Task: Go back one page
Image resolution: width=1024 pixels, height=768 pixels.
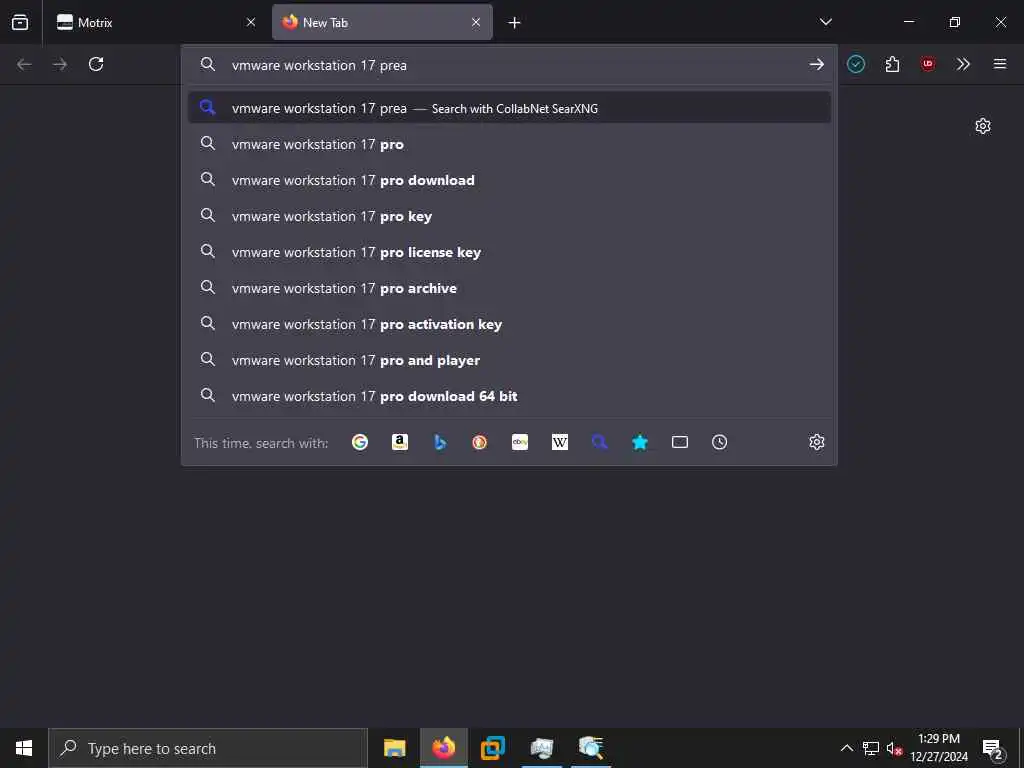Action: [24, 64]
